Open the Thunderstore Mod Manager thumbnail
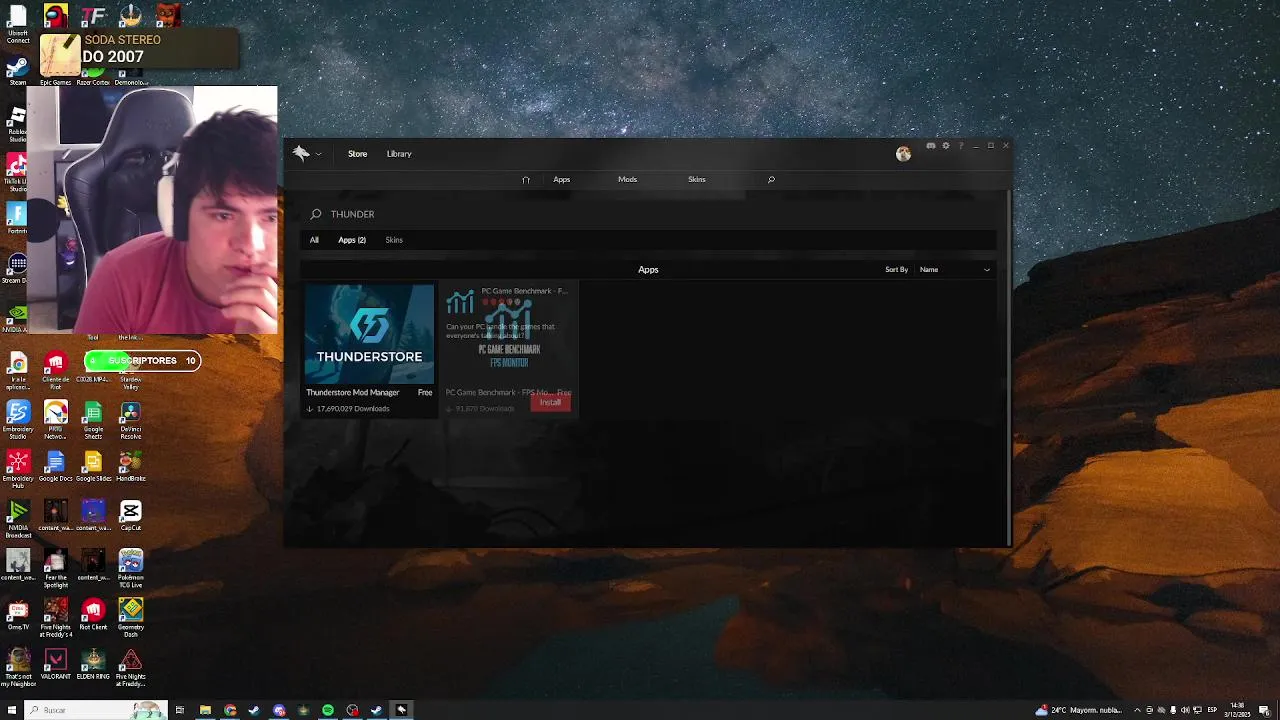Screen dimensions: 1280x720 click(x=369, y=334)
